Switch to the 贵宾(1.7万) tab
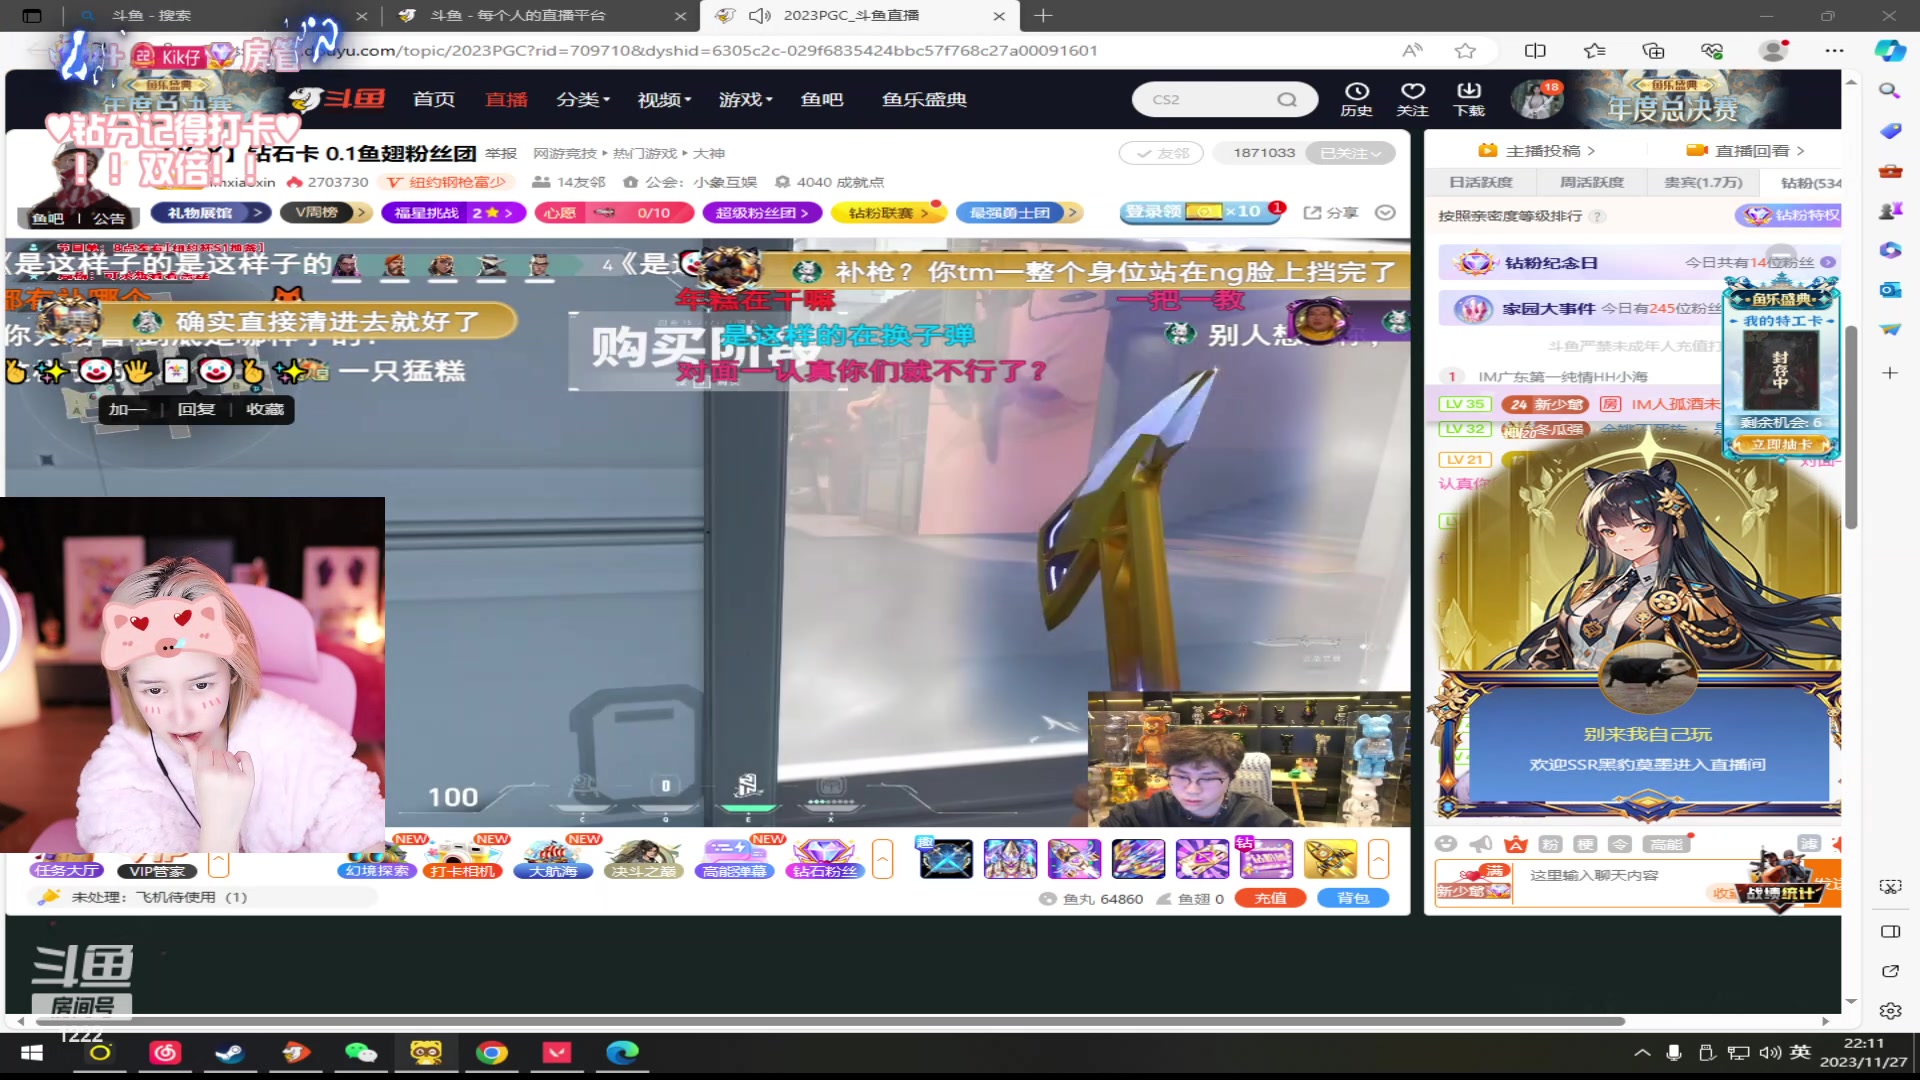Screen dimensions: 1920x1080 1703,182
